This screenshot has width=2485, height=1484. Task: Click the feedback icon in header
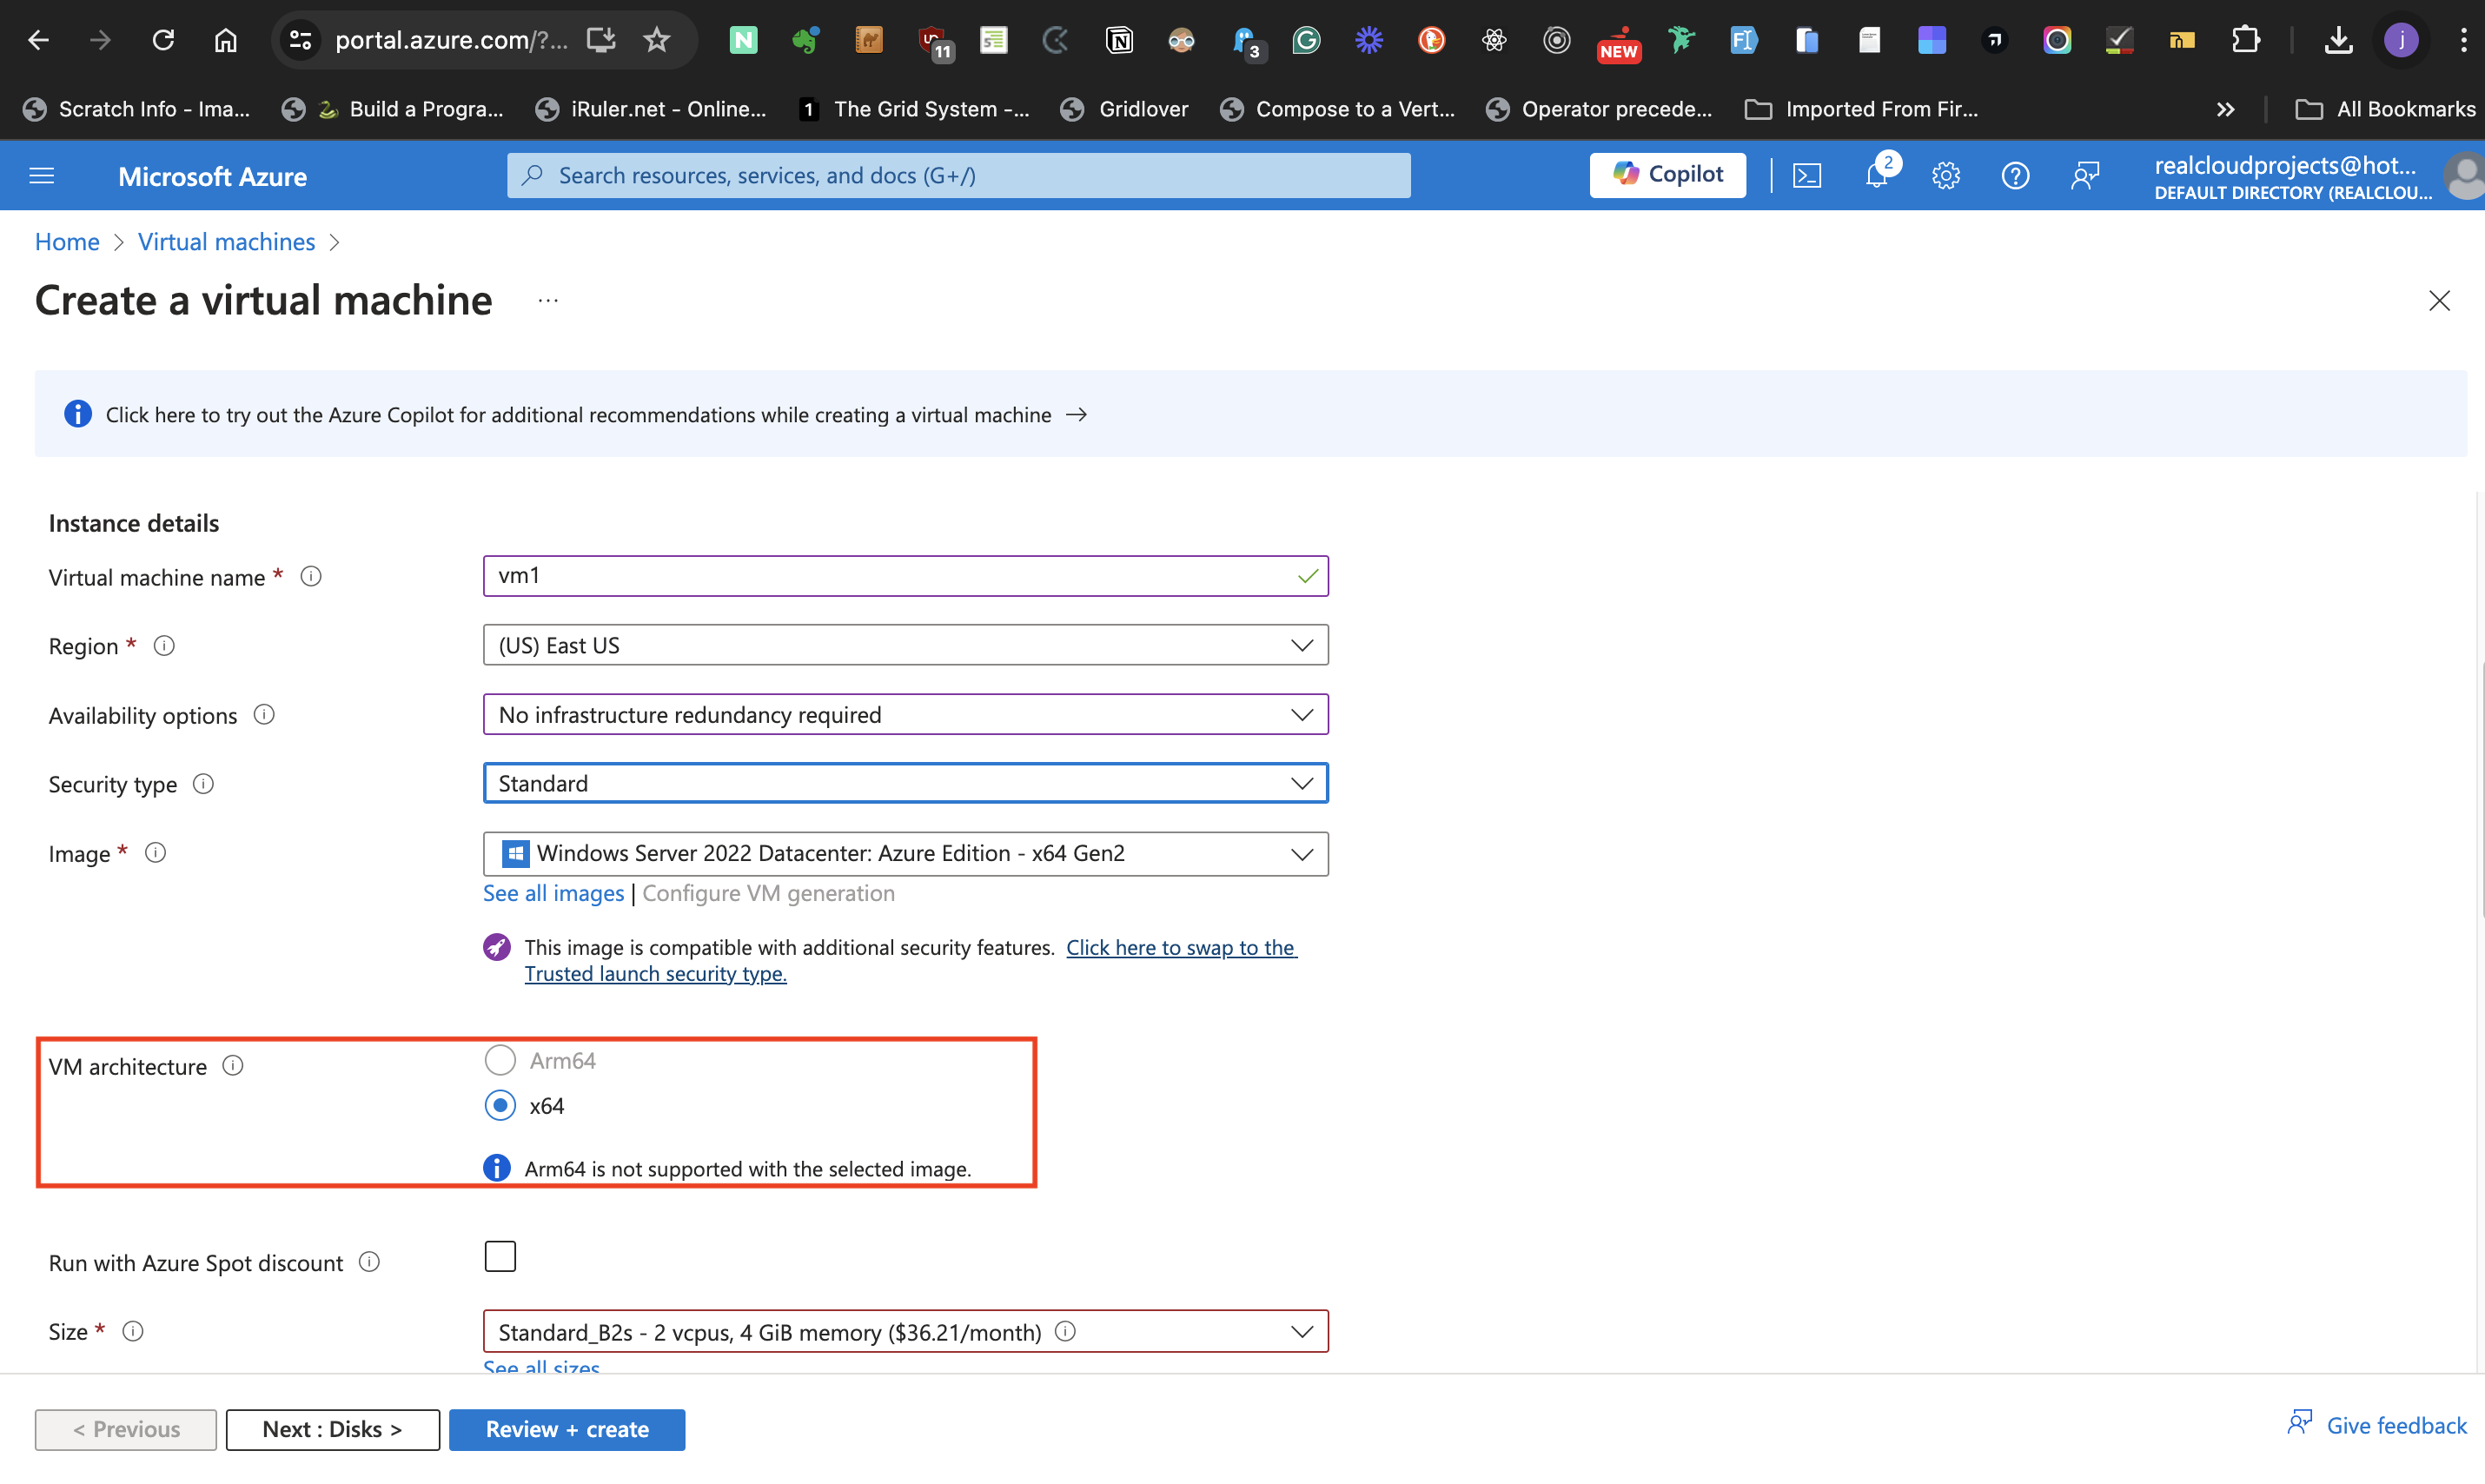tap(2084, 176)
